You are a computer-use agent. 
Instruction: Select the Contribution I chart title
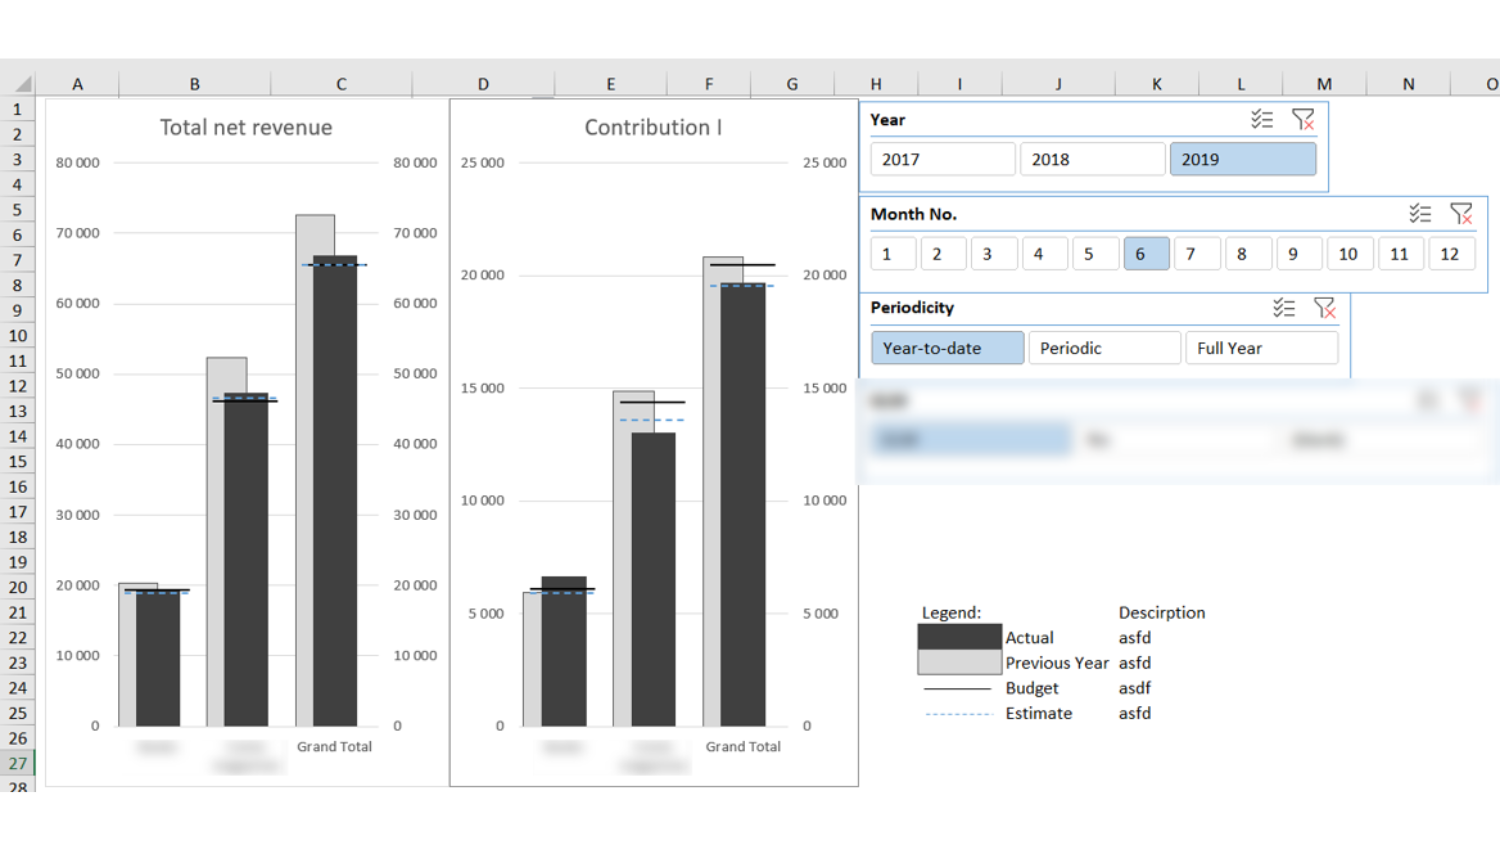click(653, 128)
